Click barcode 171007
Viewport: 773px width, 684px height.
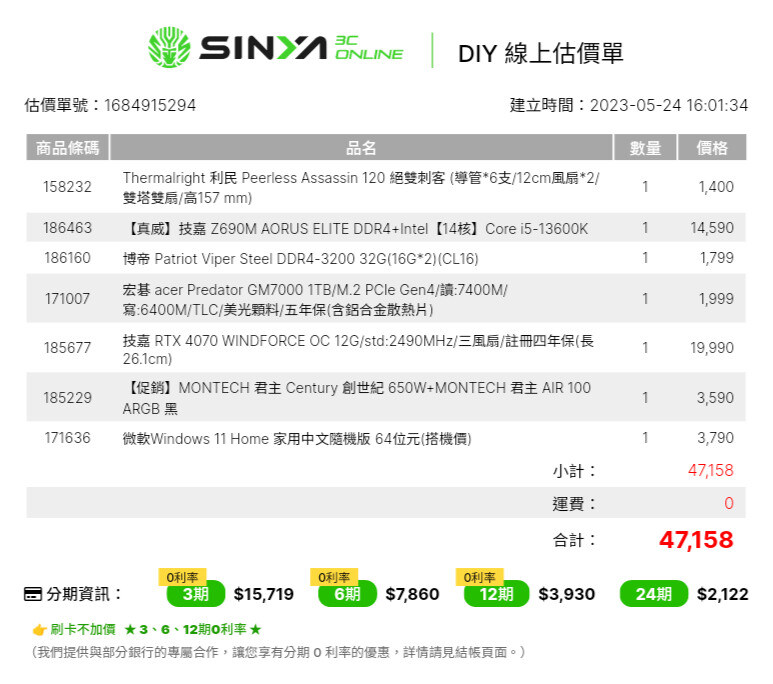(68, 299)
